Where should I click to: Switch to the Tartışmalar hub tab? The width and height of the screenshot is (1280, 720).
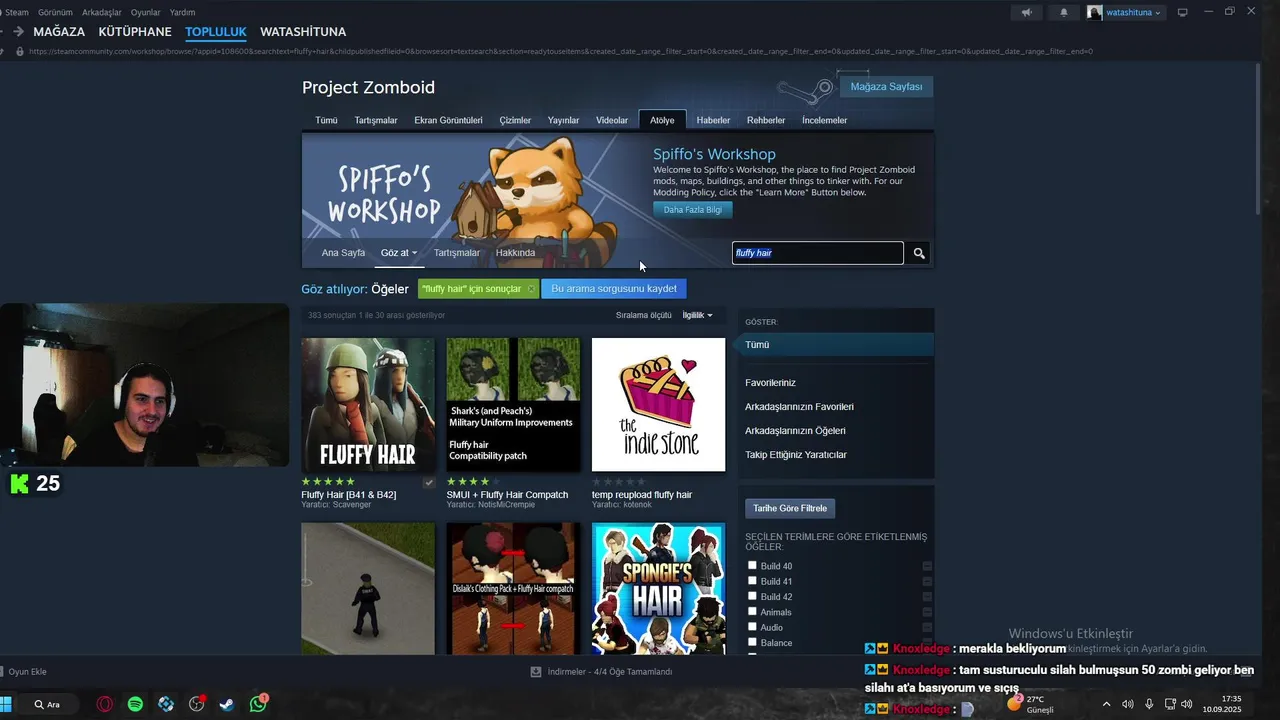pyautogui.click(x=376, y=120)
